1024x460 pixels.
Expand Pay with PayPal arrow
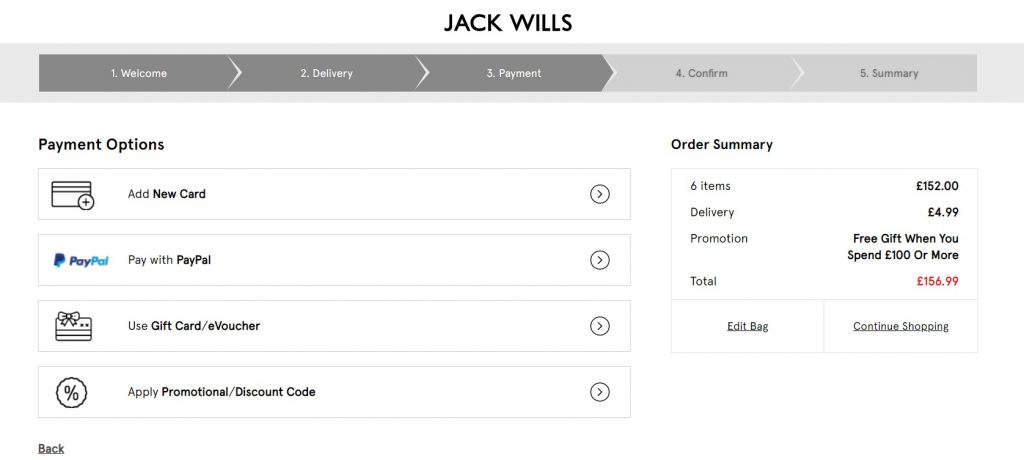point(599,260)
